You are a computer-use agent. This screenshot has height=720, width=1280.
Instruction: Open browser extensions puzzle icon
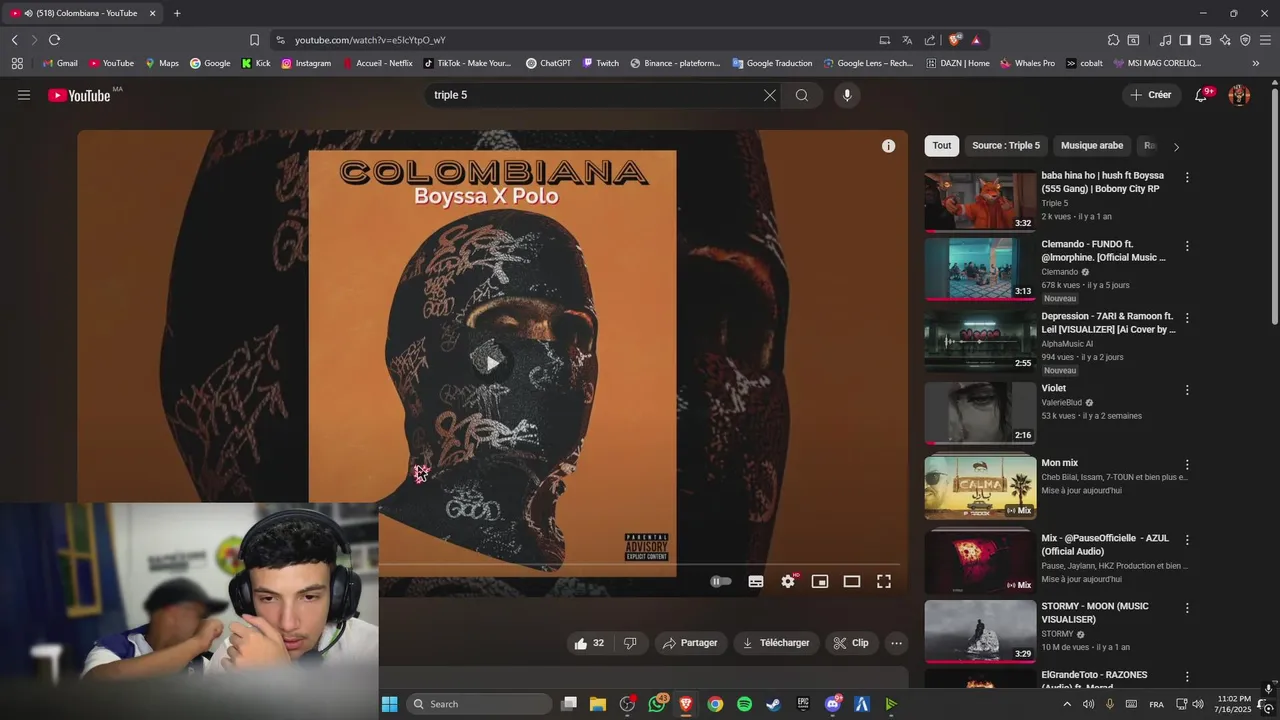pos(1113,40)
